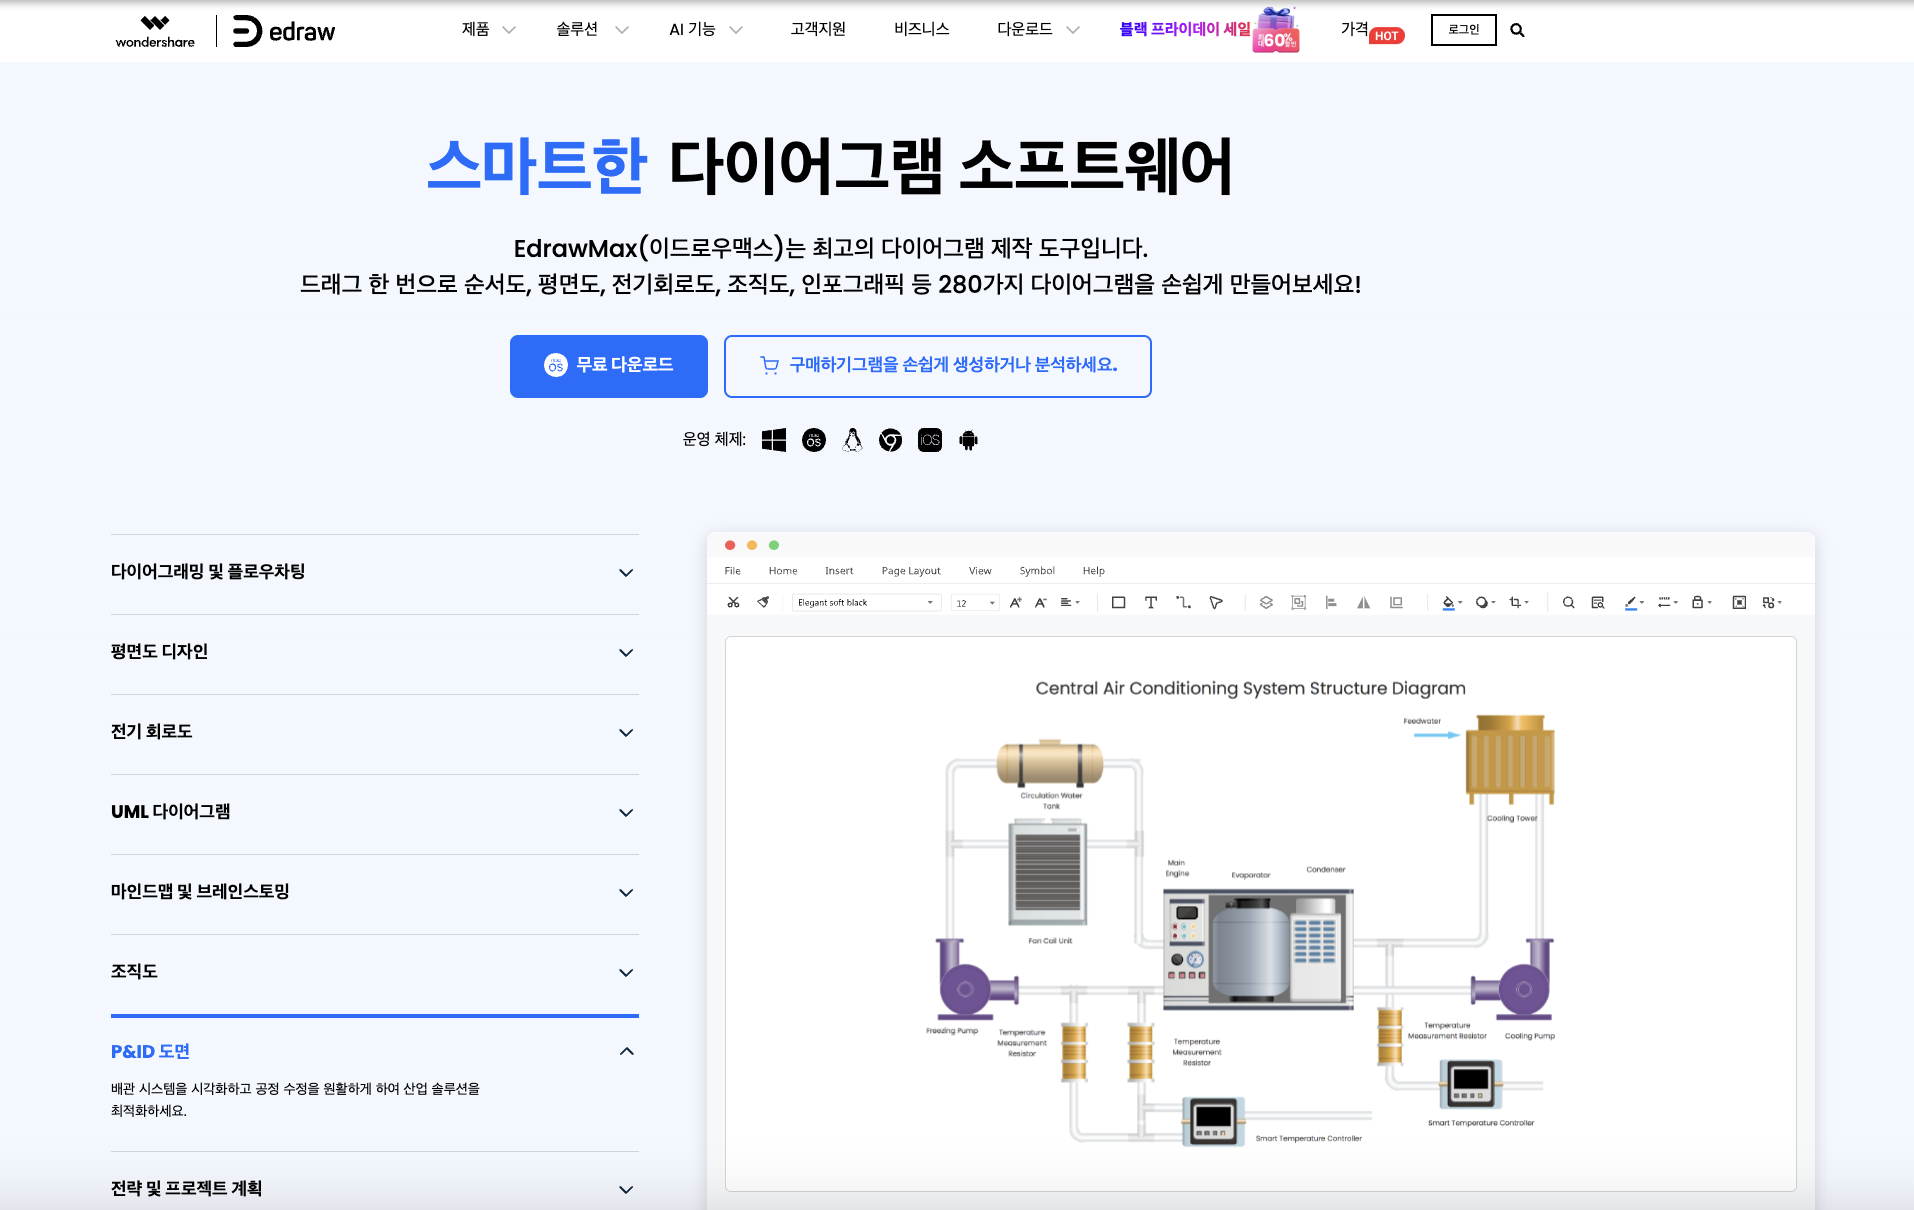
Task: Open the shape style circle swatch
Action: tap(1485, 602)
